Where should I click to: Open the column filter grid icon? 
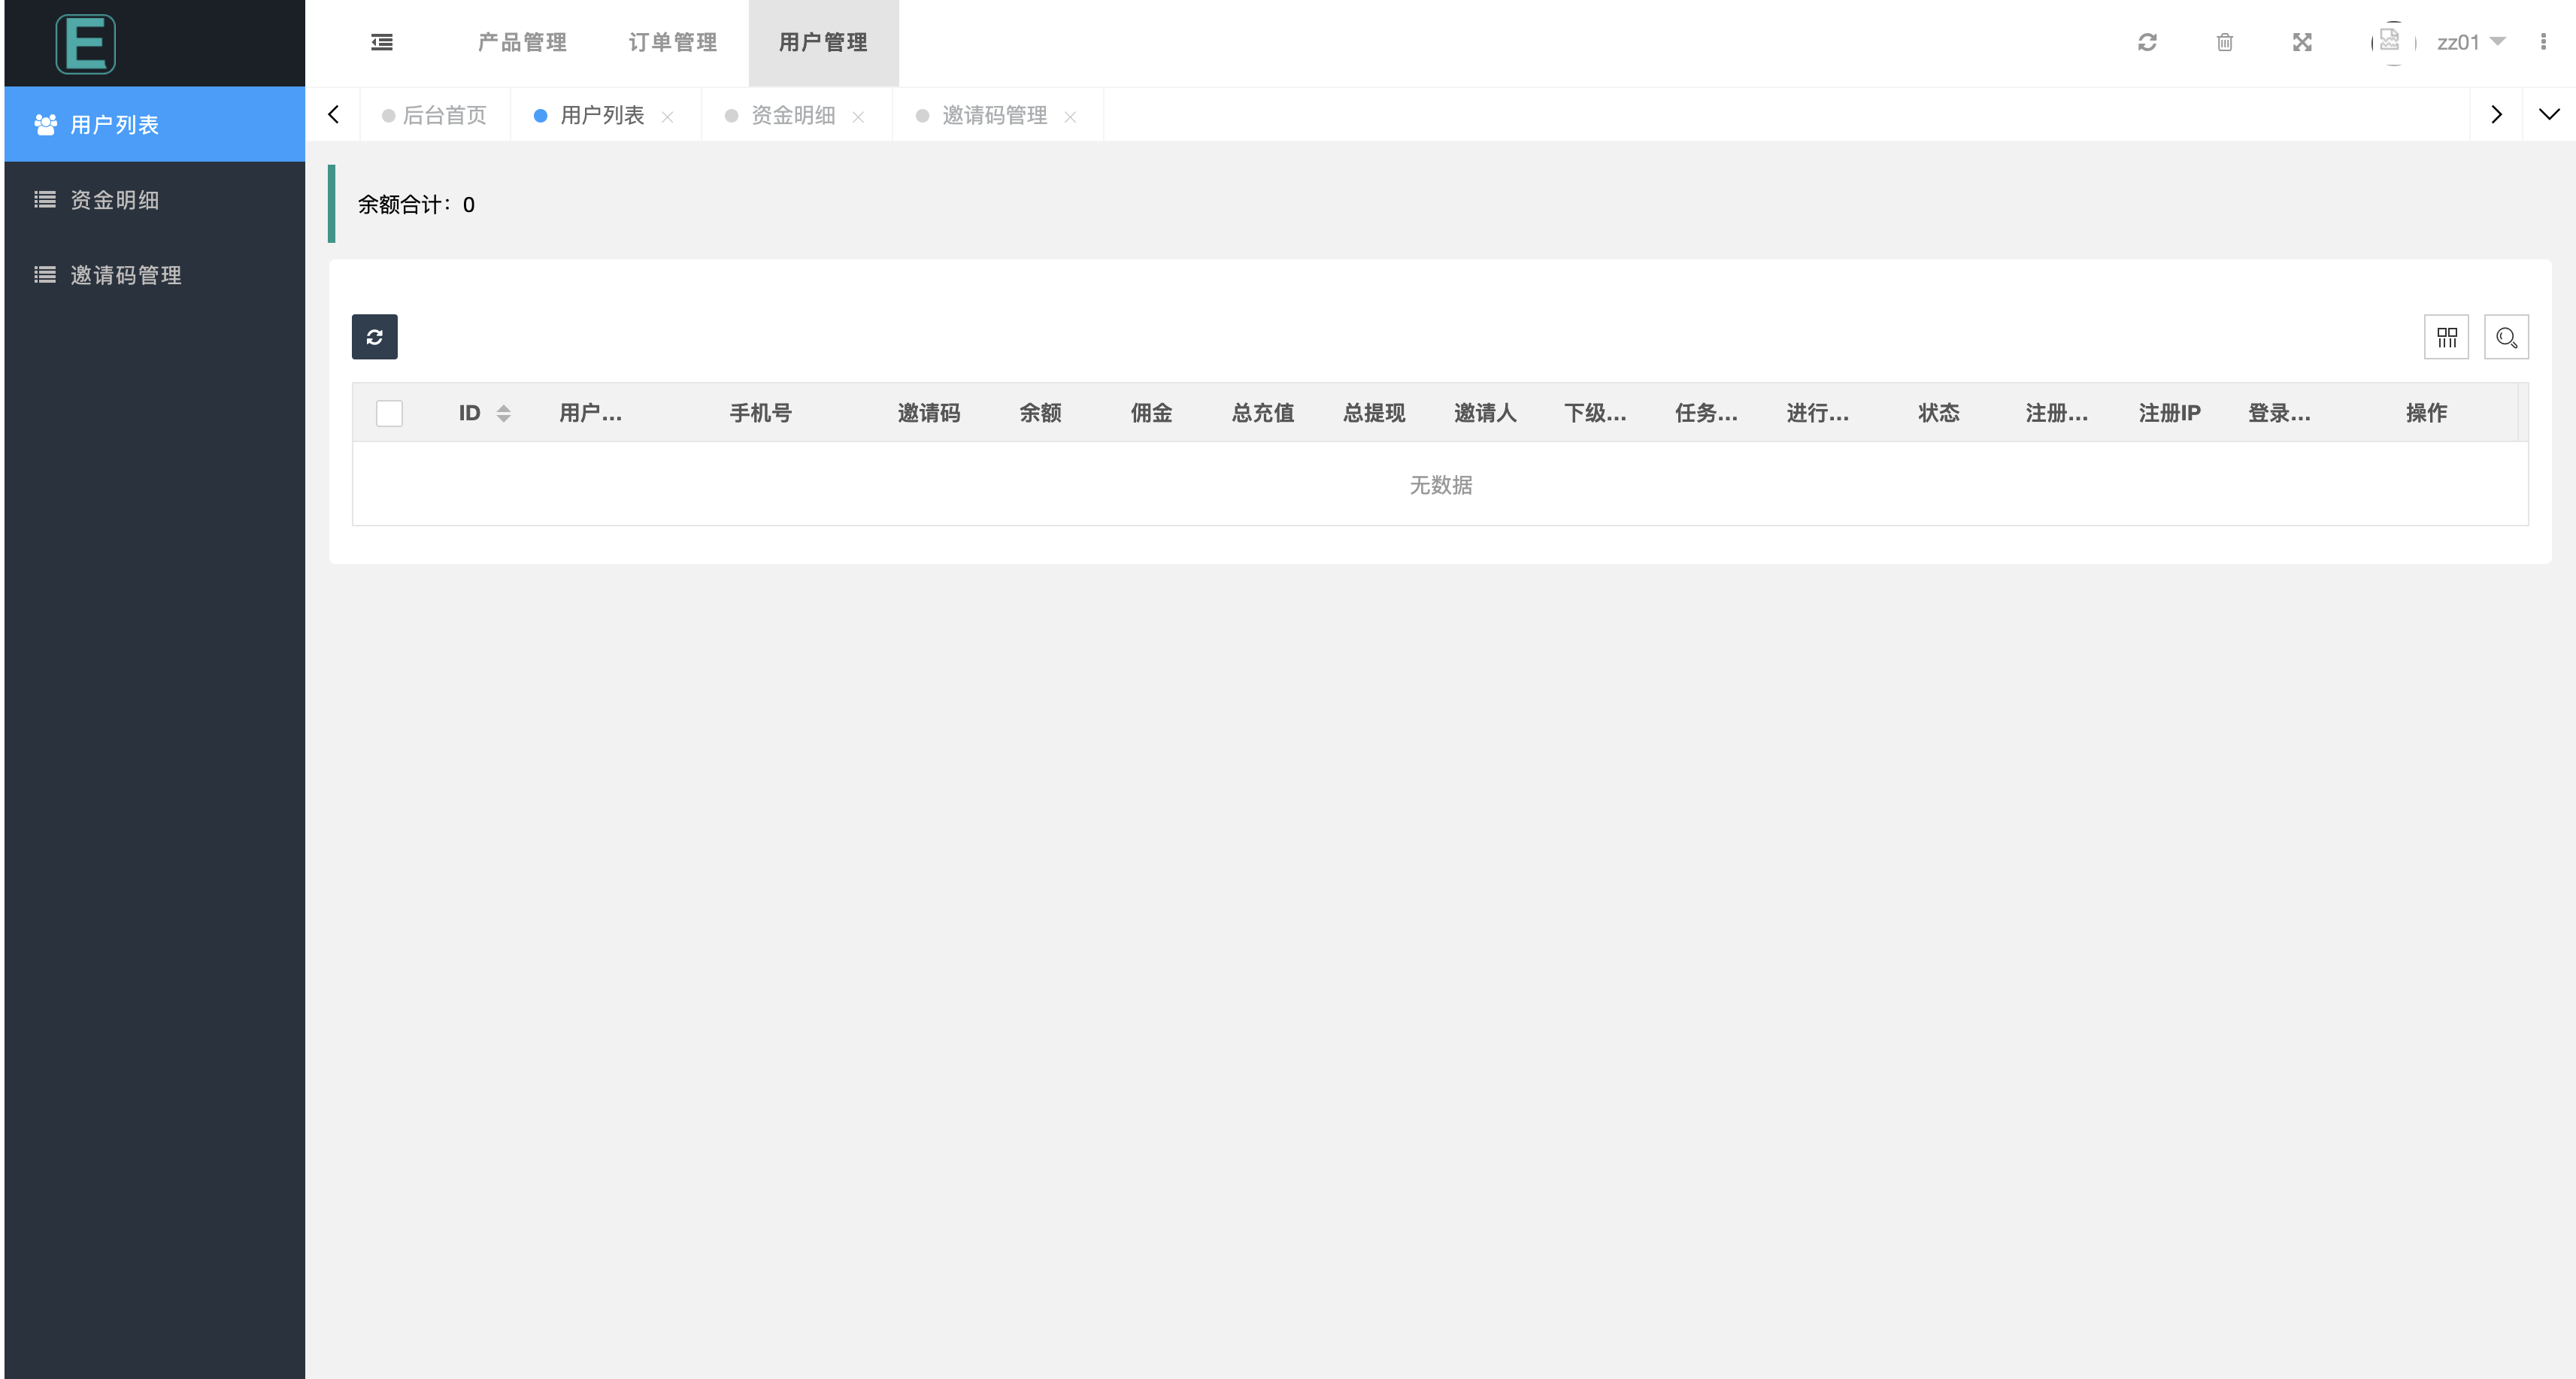[x=2446, y=337]
